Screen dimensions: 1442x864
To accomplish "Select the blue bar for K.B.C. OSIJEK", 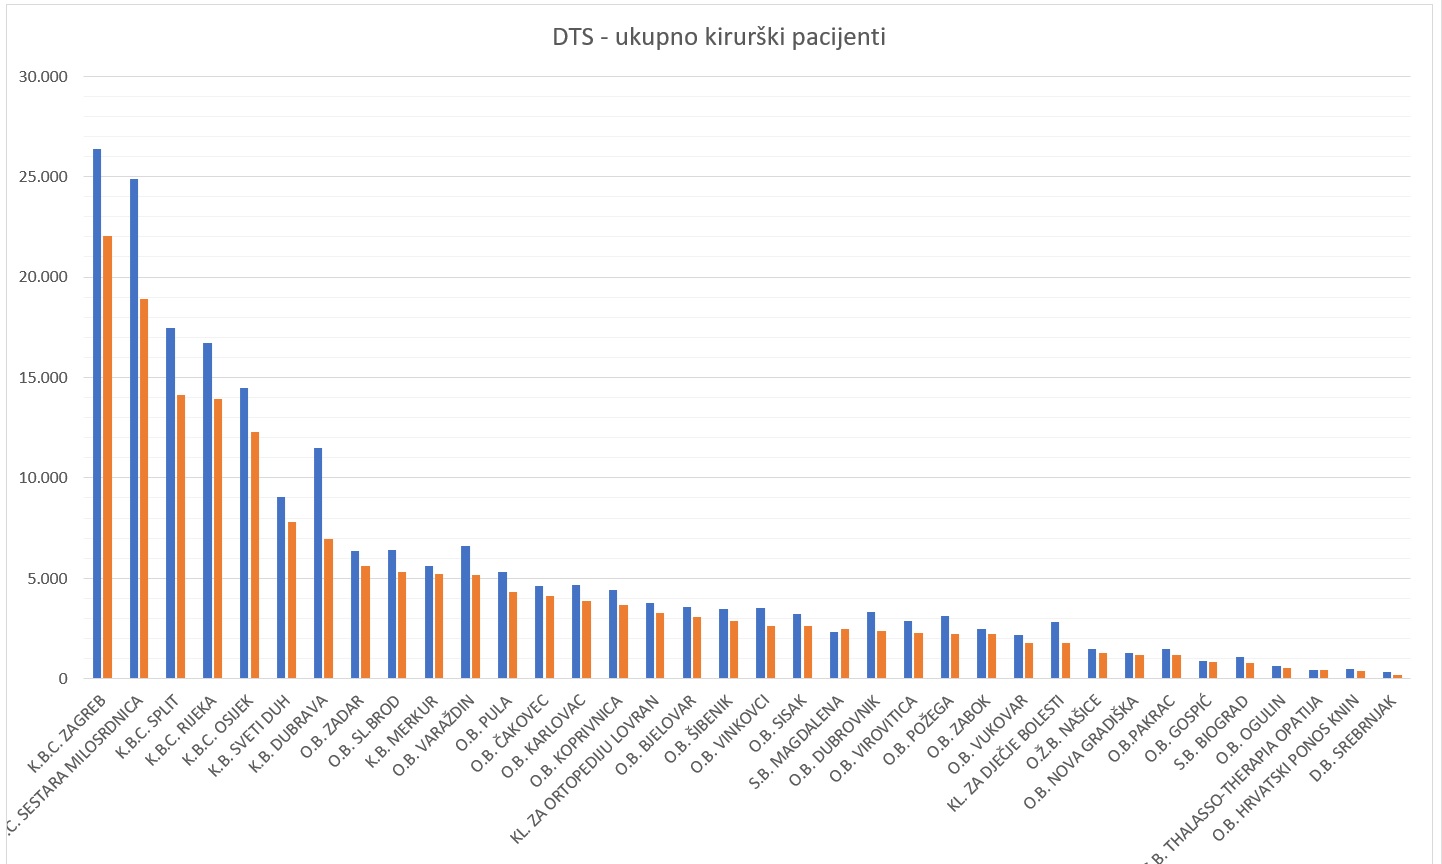I will tap(244, 533).
